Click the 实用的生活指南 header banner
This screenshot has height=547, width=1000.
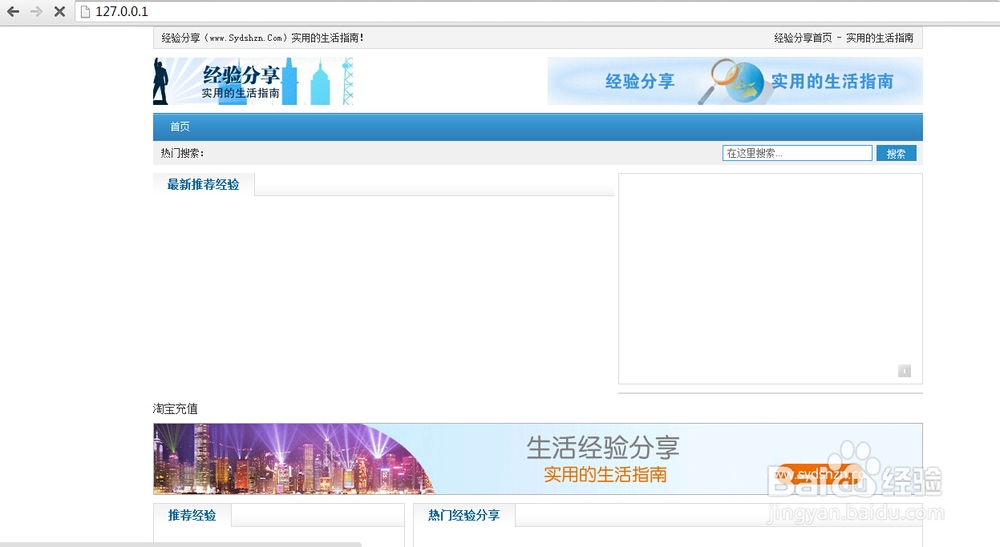735,81
